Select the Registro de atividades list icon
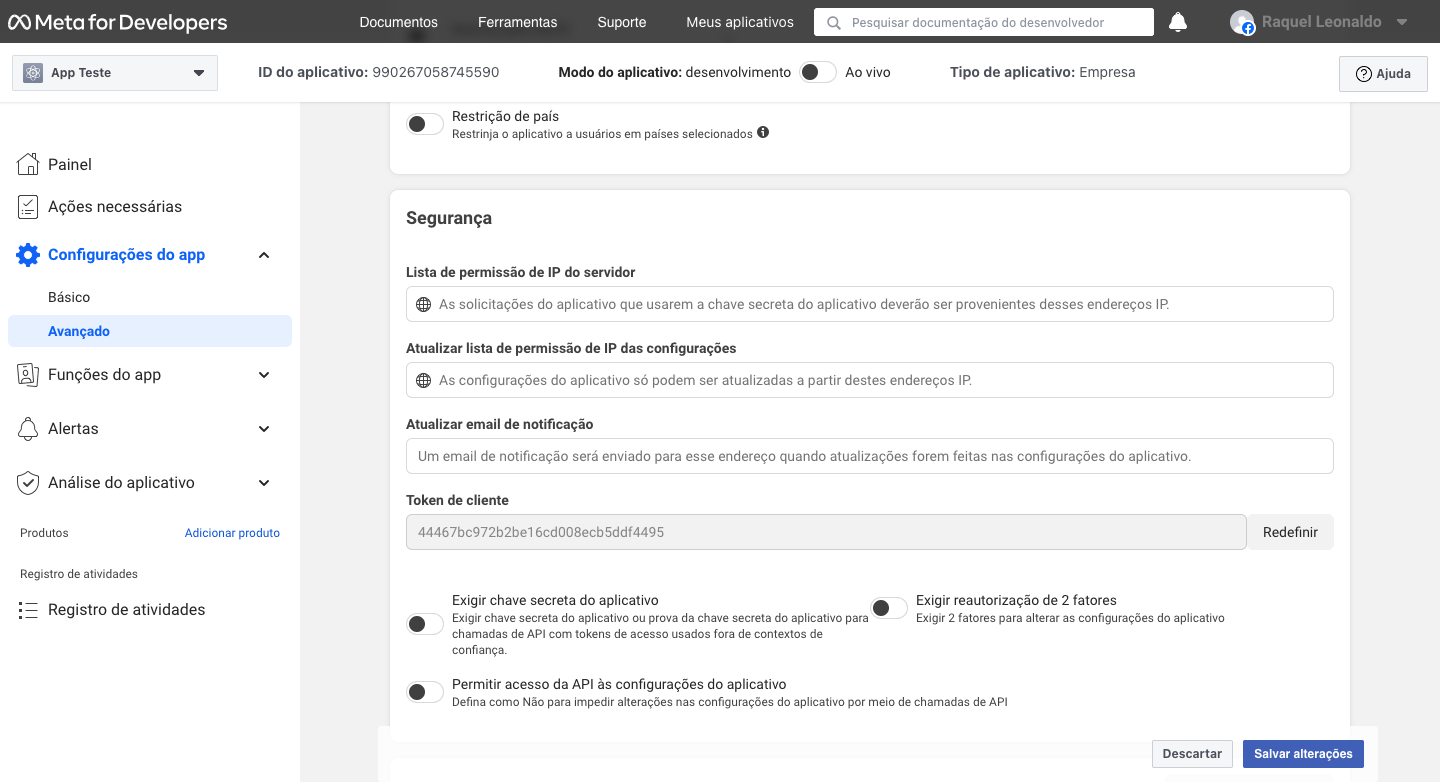Screen dimensions: 1440x782 click(x=28, y=608)
